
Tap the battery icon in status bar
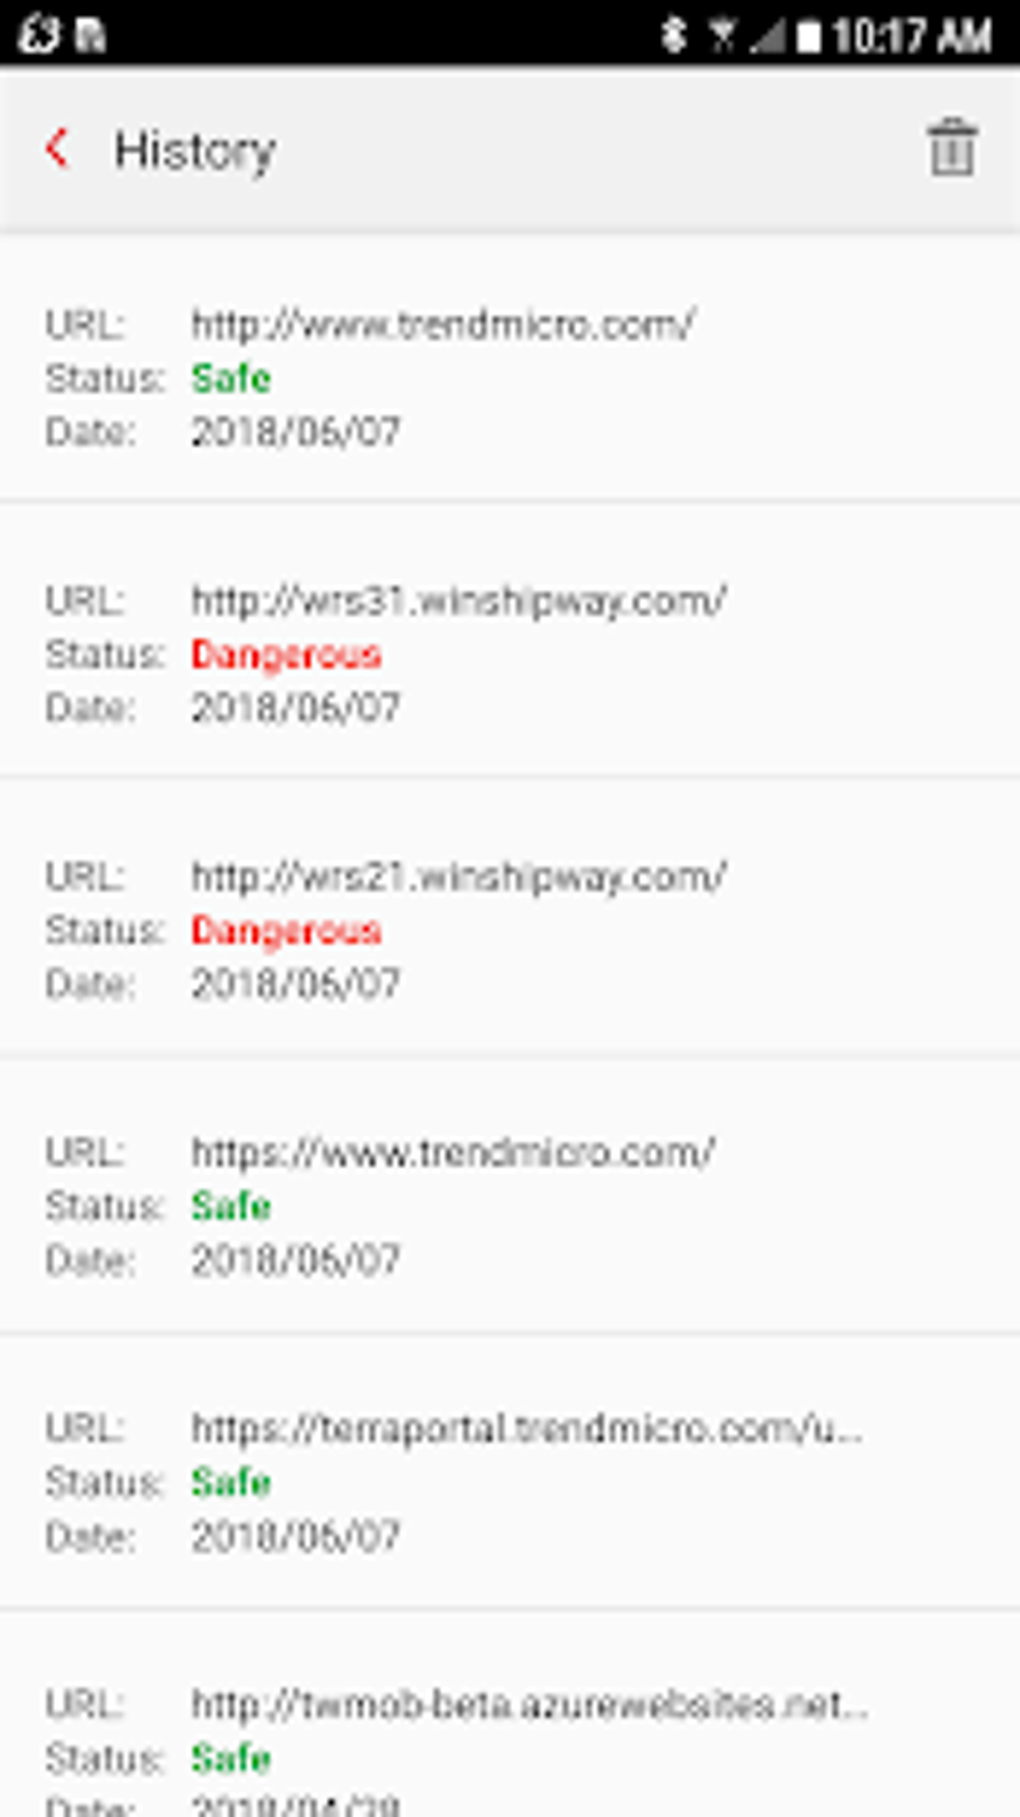[x=808, y=37]
